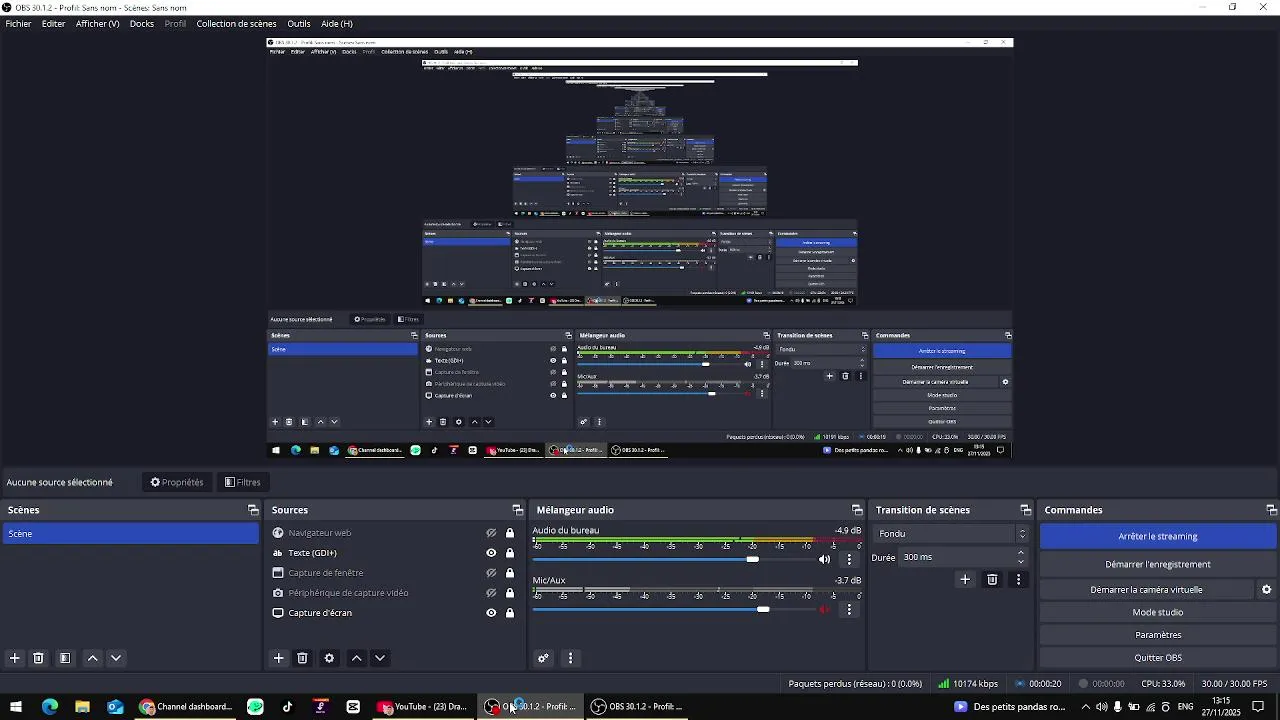This screenshot has width=1280, height=720.
Task: Move scene up arrow in Scènes panel
Action: coord(92,658)
